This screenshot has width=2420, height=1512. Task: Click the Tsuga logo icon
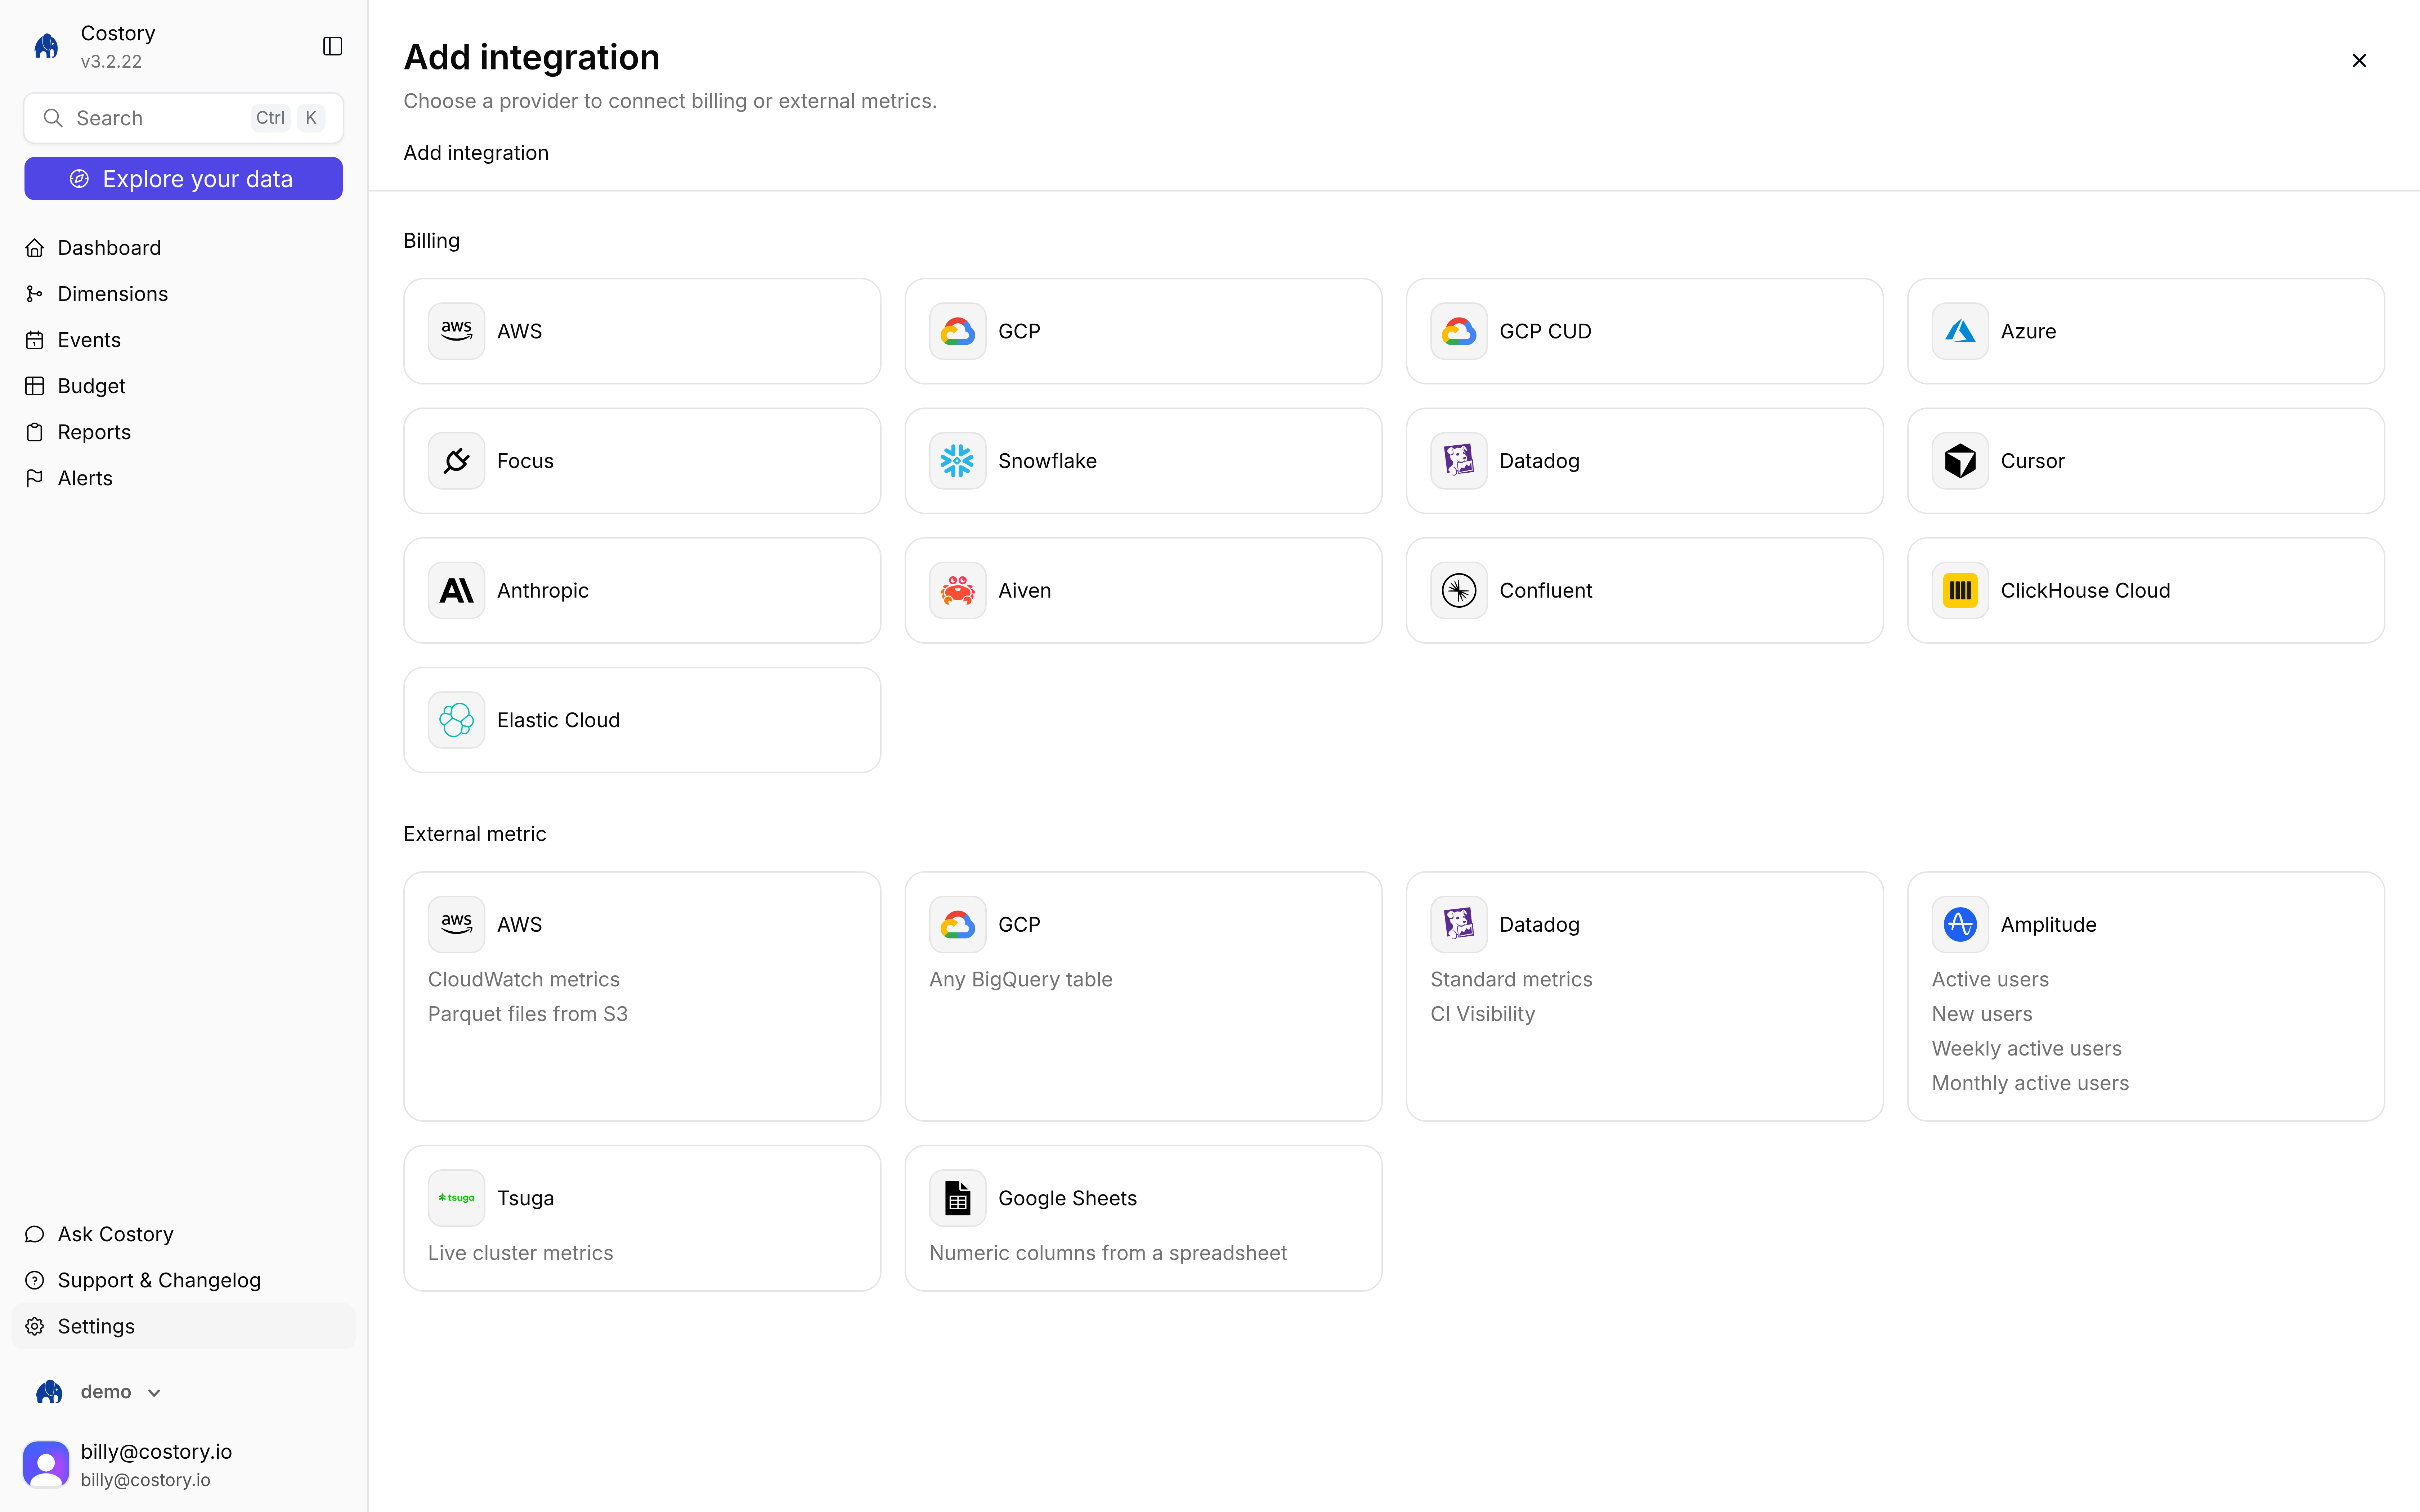pos(456,1198)
